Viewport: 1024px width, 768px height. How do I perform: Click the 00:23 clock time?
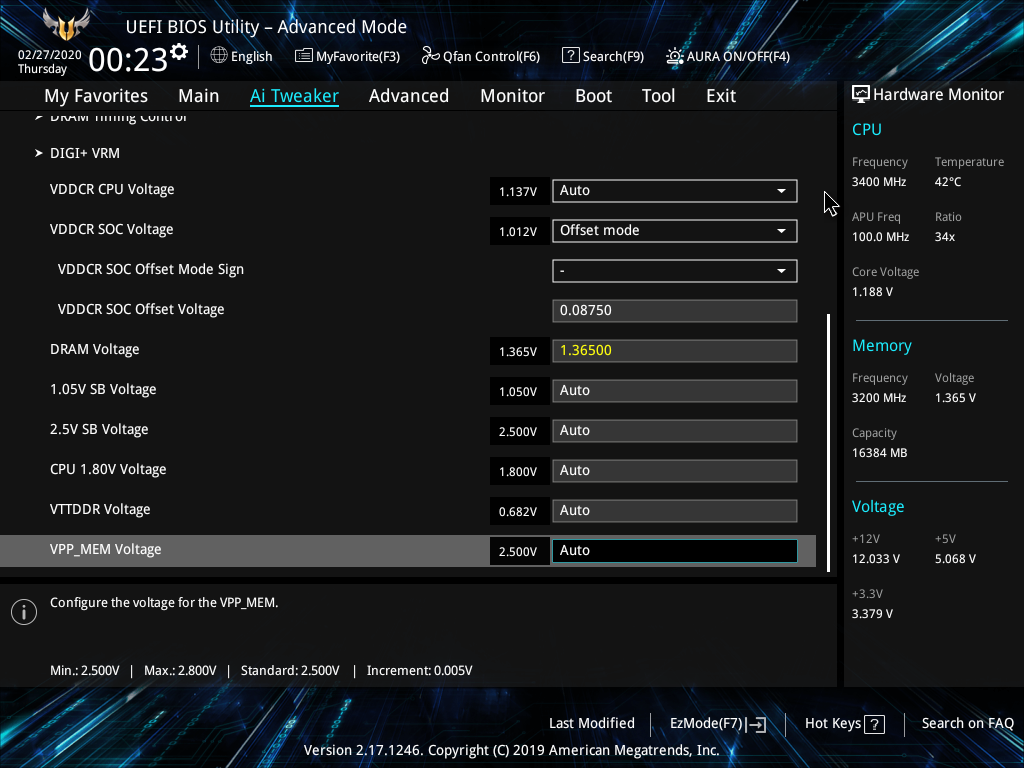coord(128,60)
